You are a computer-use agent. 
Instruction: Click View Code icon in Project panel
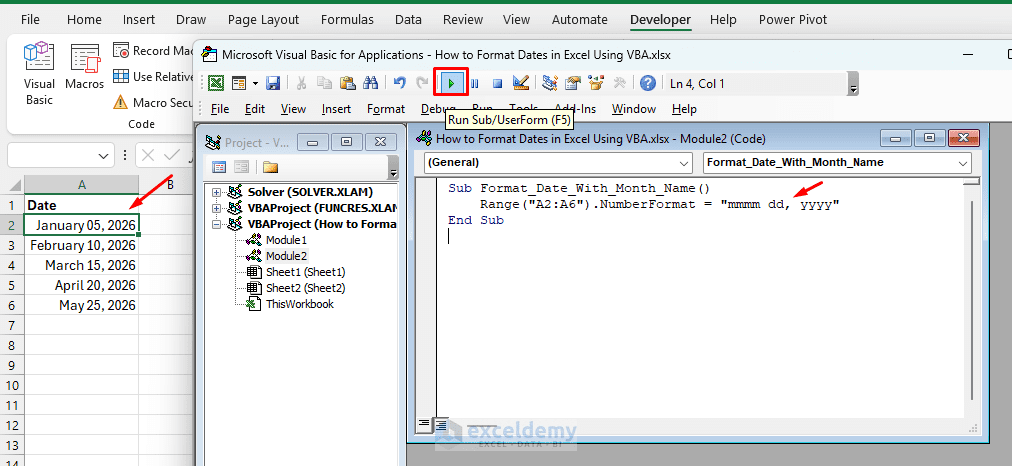coord(219,167)
